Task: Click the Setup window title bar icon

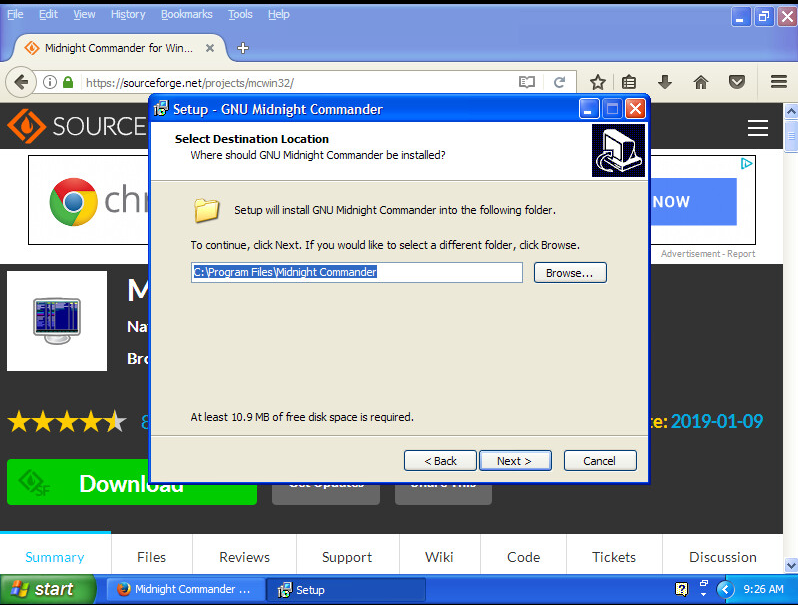Action: tap(161, 108)
